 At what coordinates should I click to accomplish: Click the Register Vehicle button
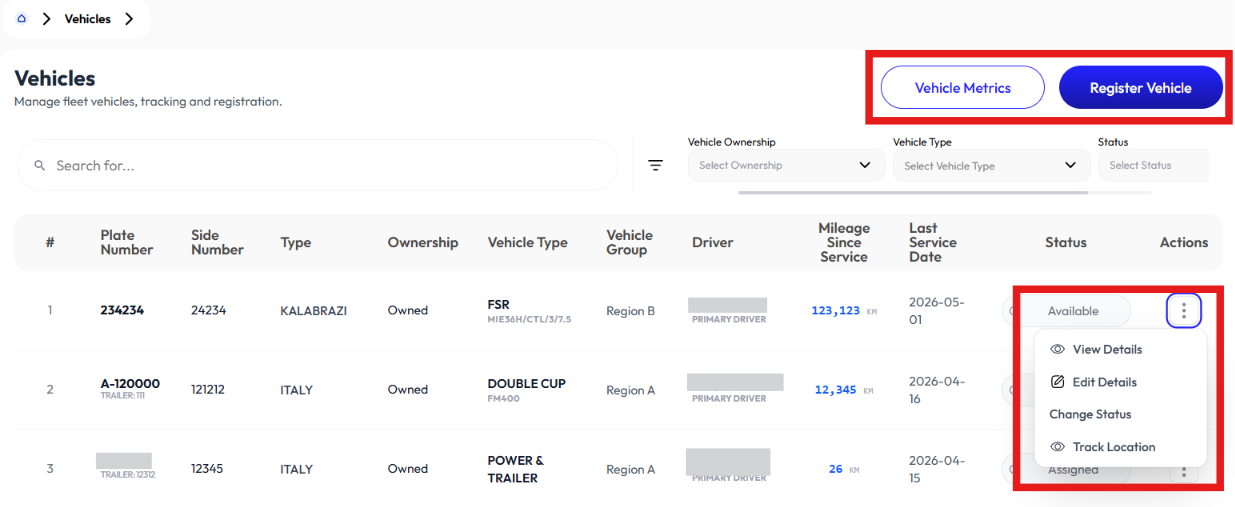click(x=1141, y=88)
